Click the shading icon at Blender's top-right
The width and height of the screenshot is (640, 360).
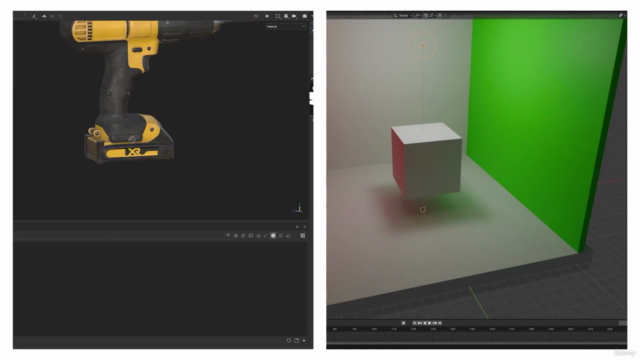pos(621,16)
